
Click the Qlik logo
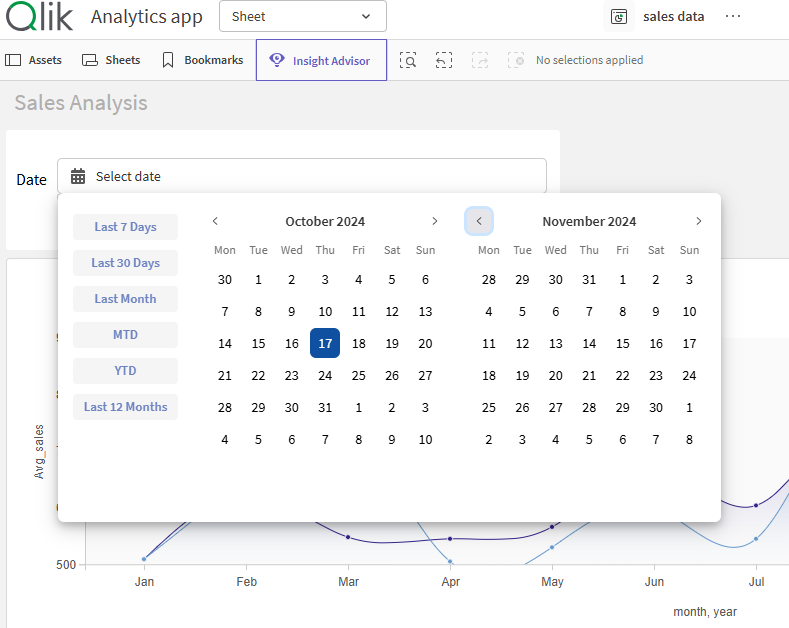pos(40,17)
